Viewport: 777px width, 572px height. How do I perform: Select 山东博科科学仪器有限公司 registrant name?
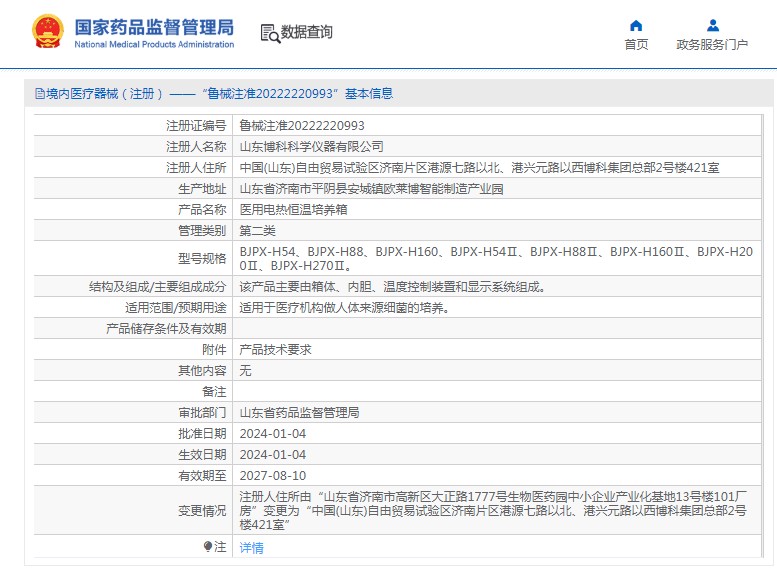pos(312,147)
